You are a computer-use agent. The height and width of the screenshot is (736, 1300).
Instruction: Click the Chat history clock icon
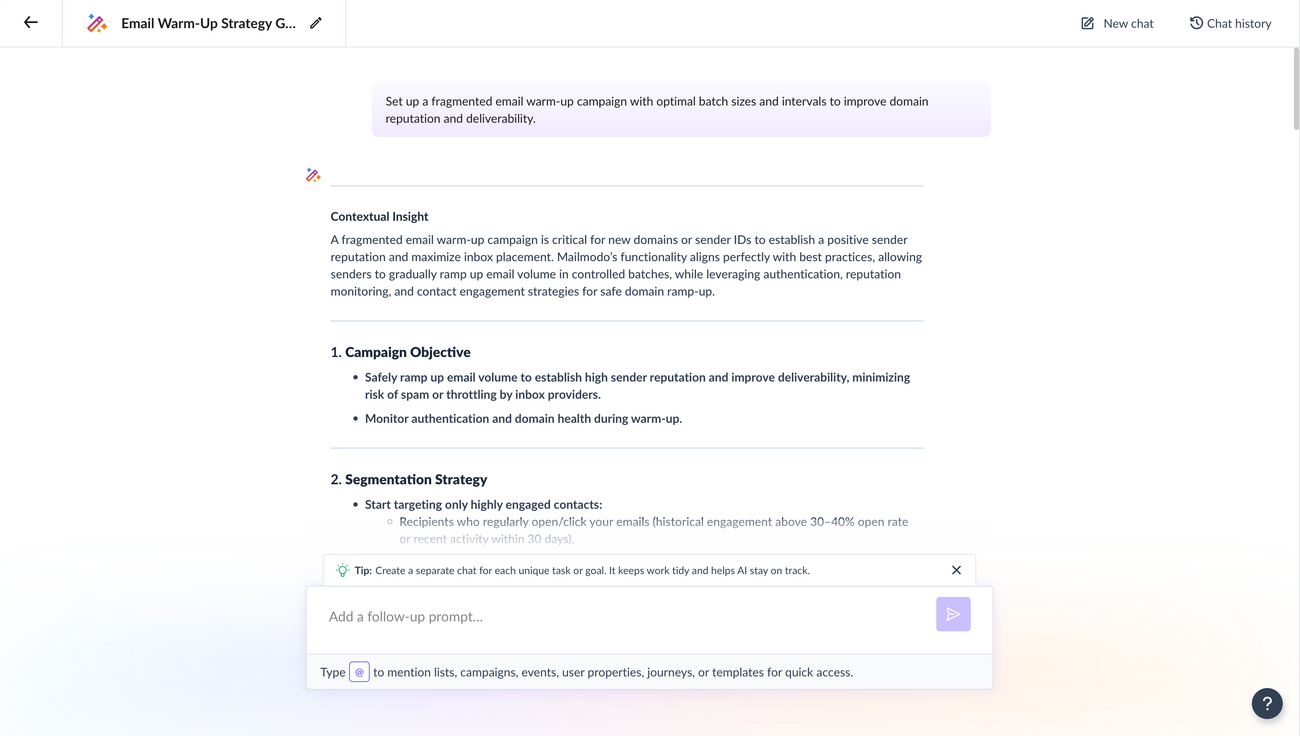pyautogui.click(x=1196, y=22)
